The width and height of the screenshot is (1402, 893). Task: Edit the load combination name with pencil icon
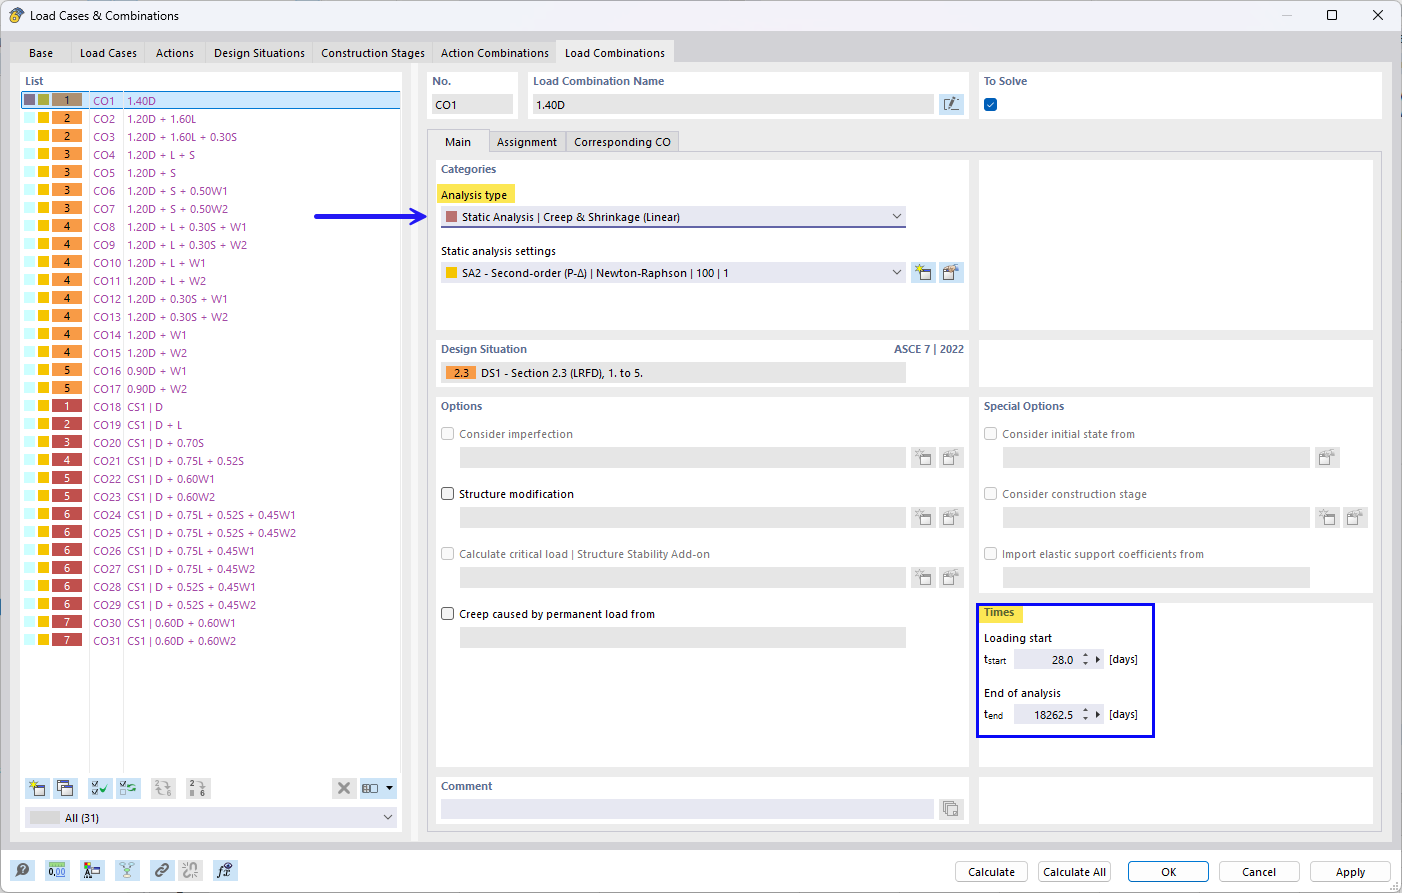[951, 104]
